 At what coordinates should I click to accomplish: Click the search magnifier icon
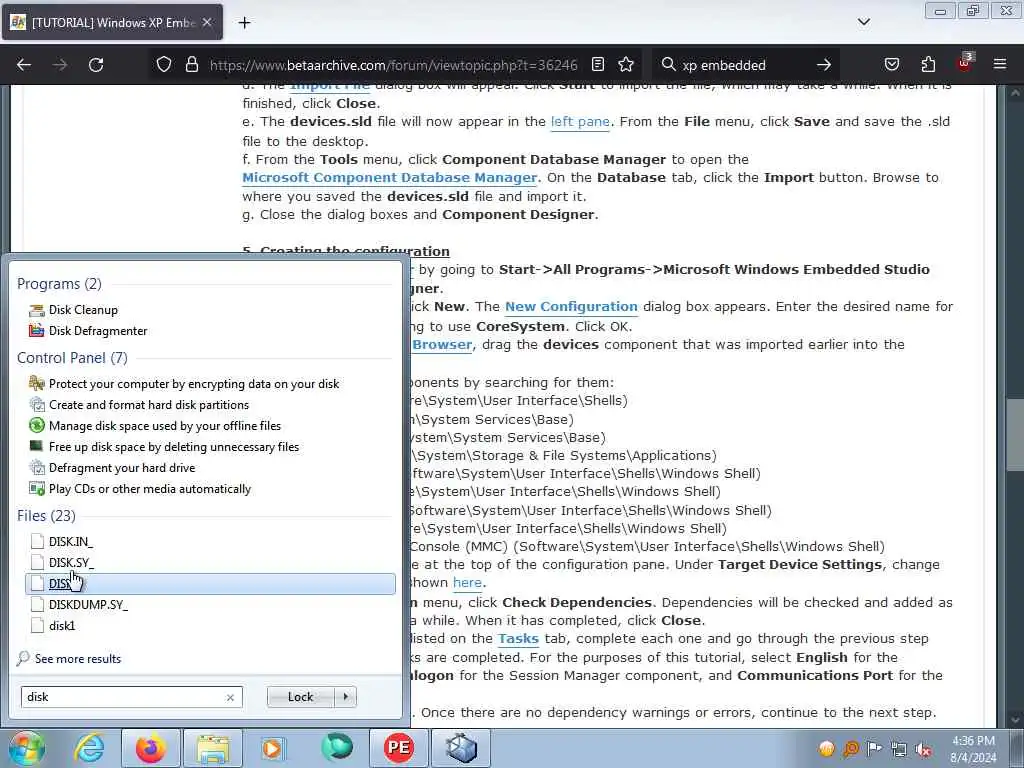(668, 65)
